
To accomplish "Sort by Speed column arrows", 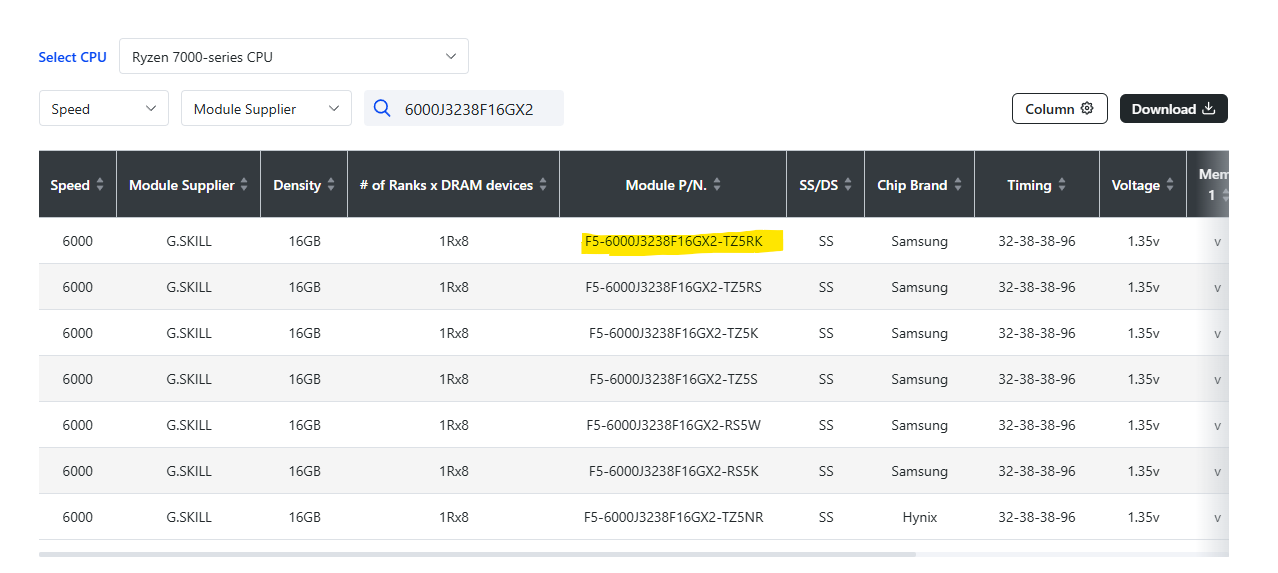I will tap(99, 185).
